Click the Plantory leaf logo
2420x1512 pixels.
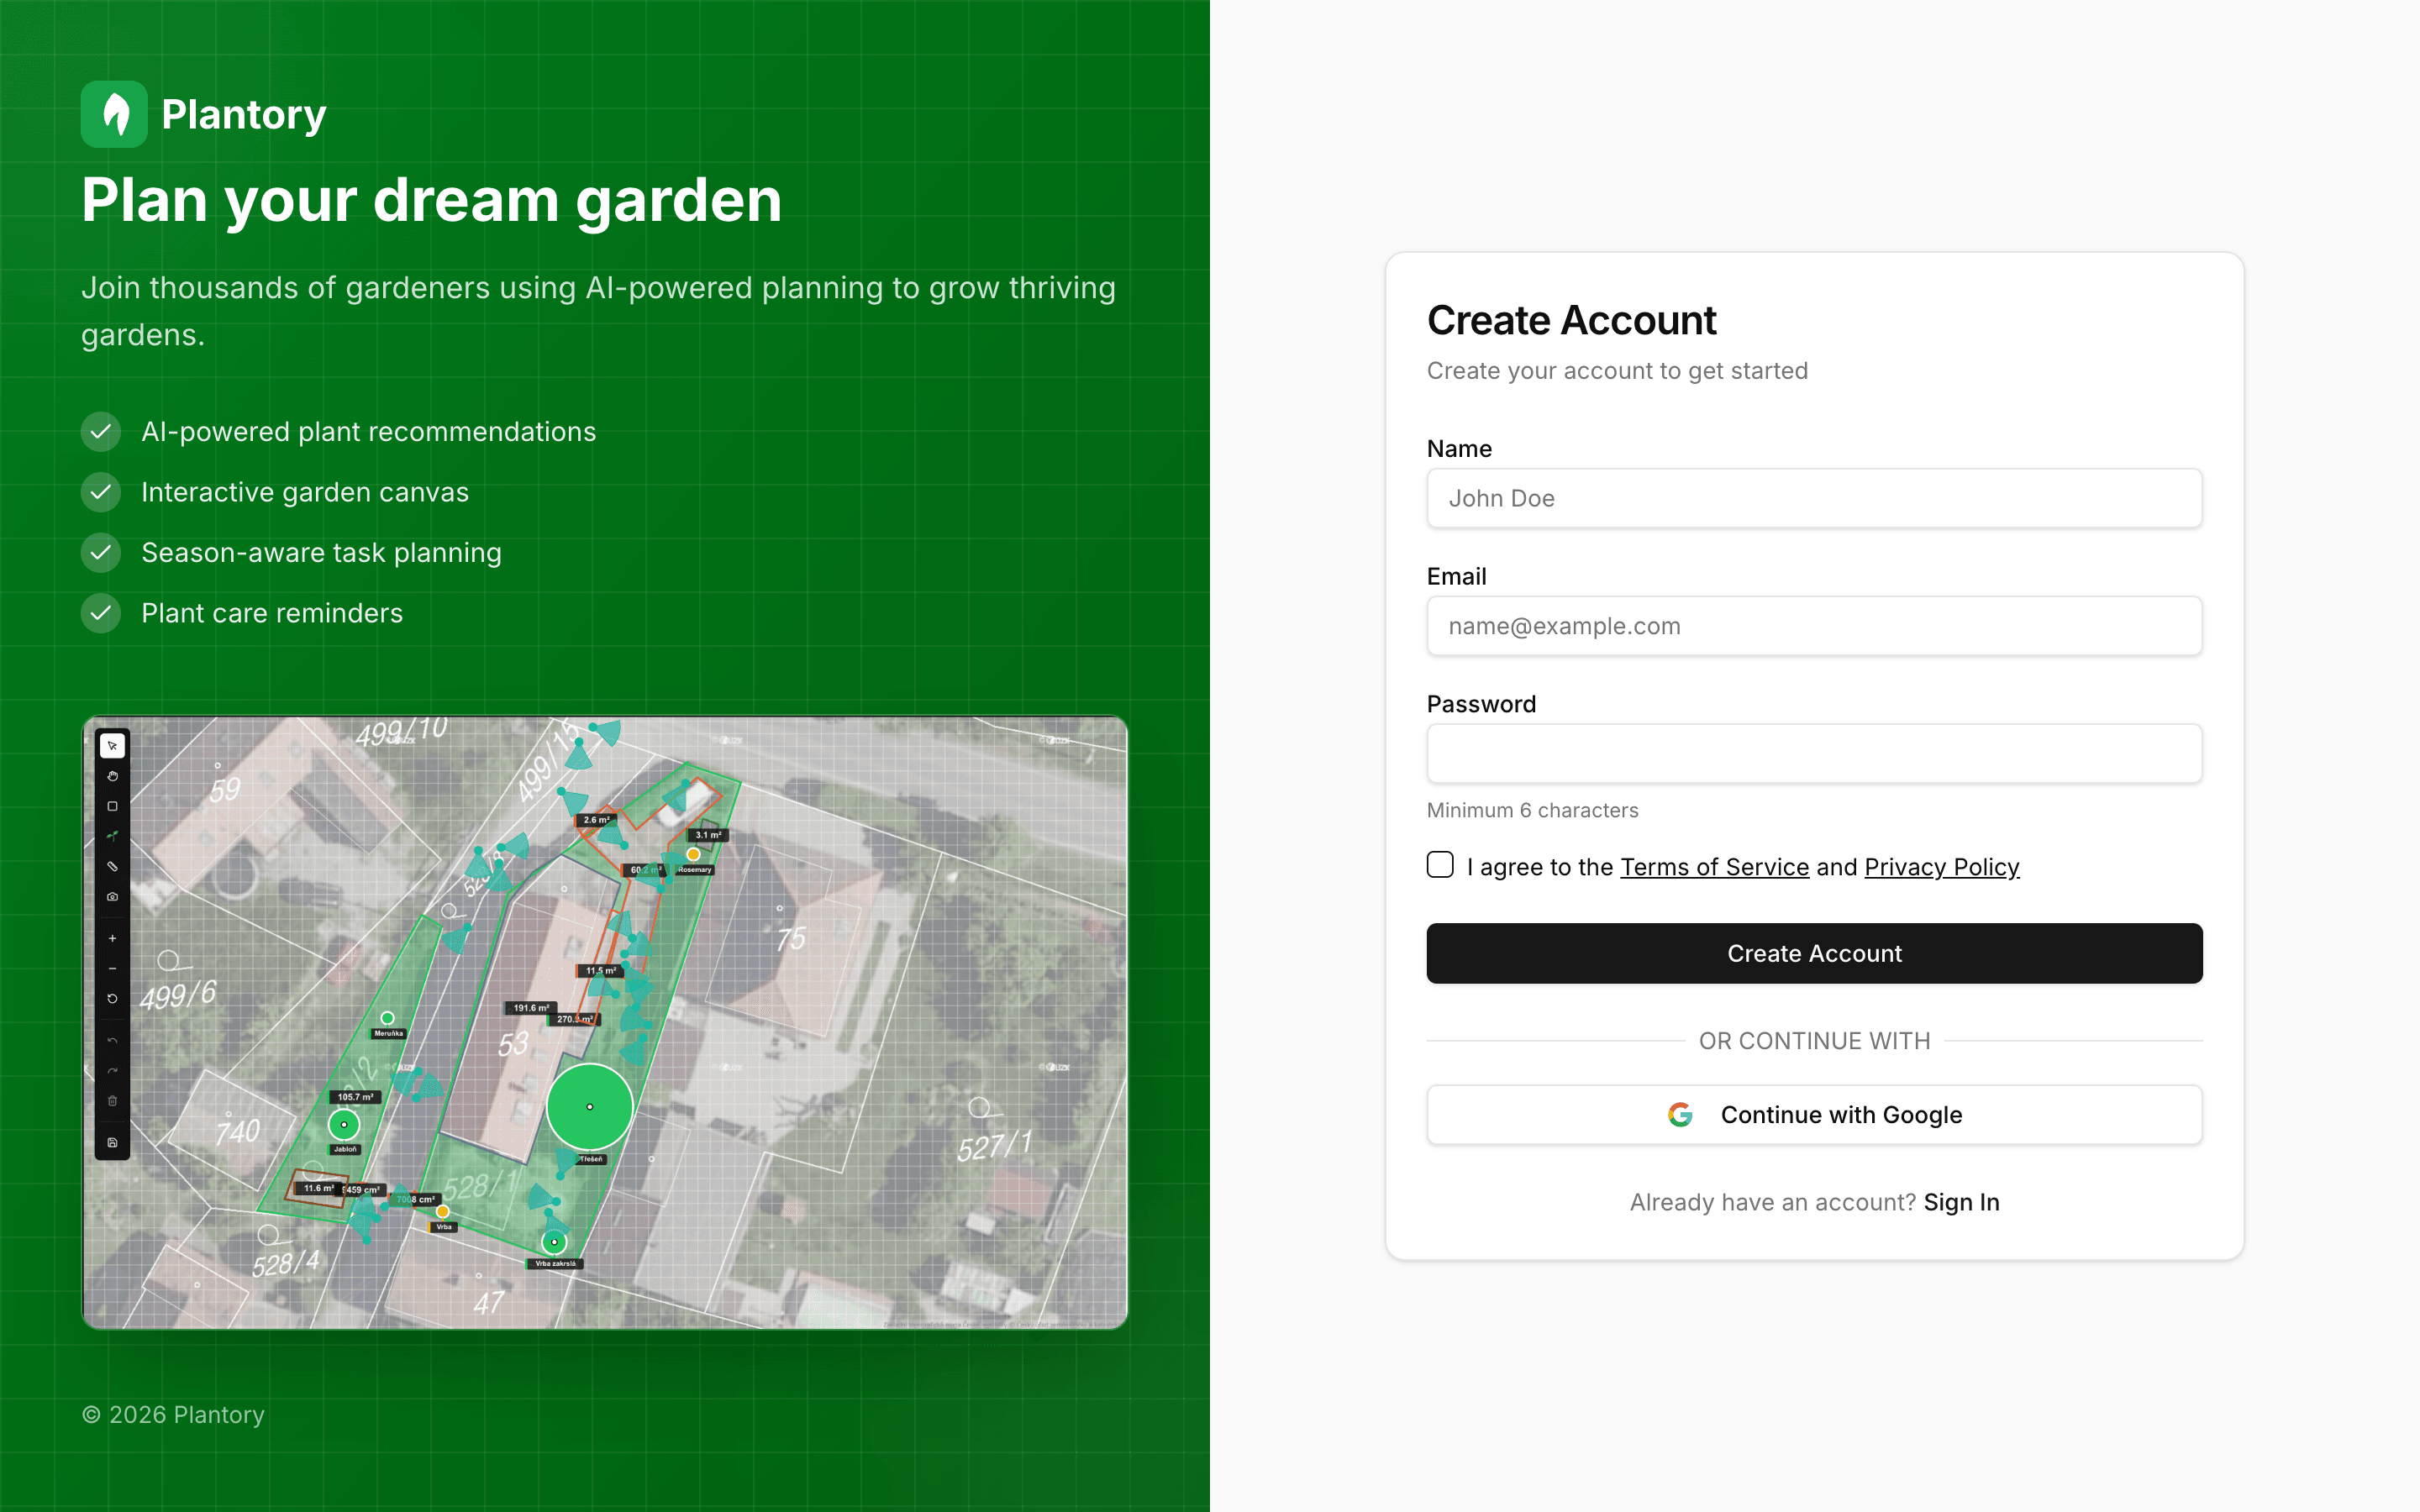pos(113,113)
